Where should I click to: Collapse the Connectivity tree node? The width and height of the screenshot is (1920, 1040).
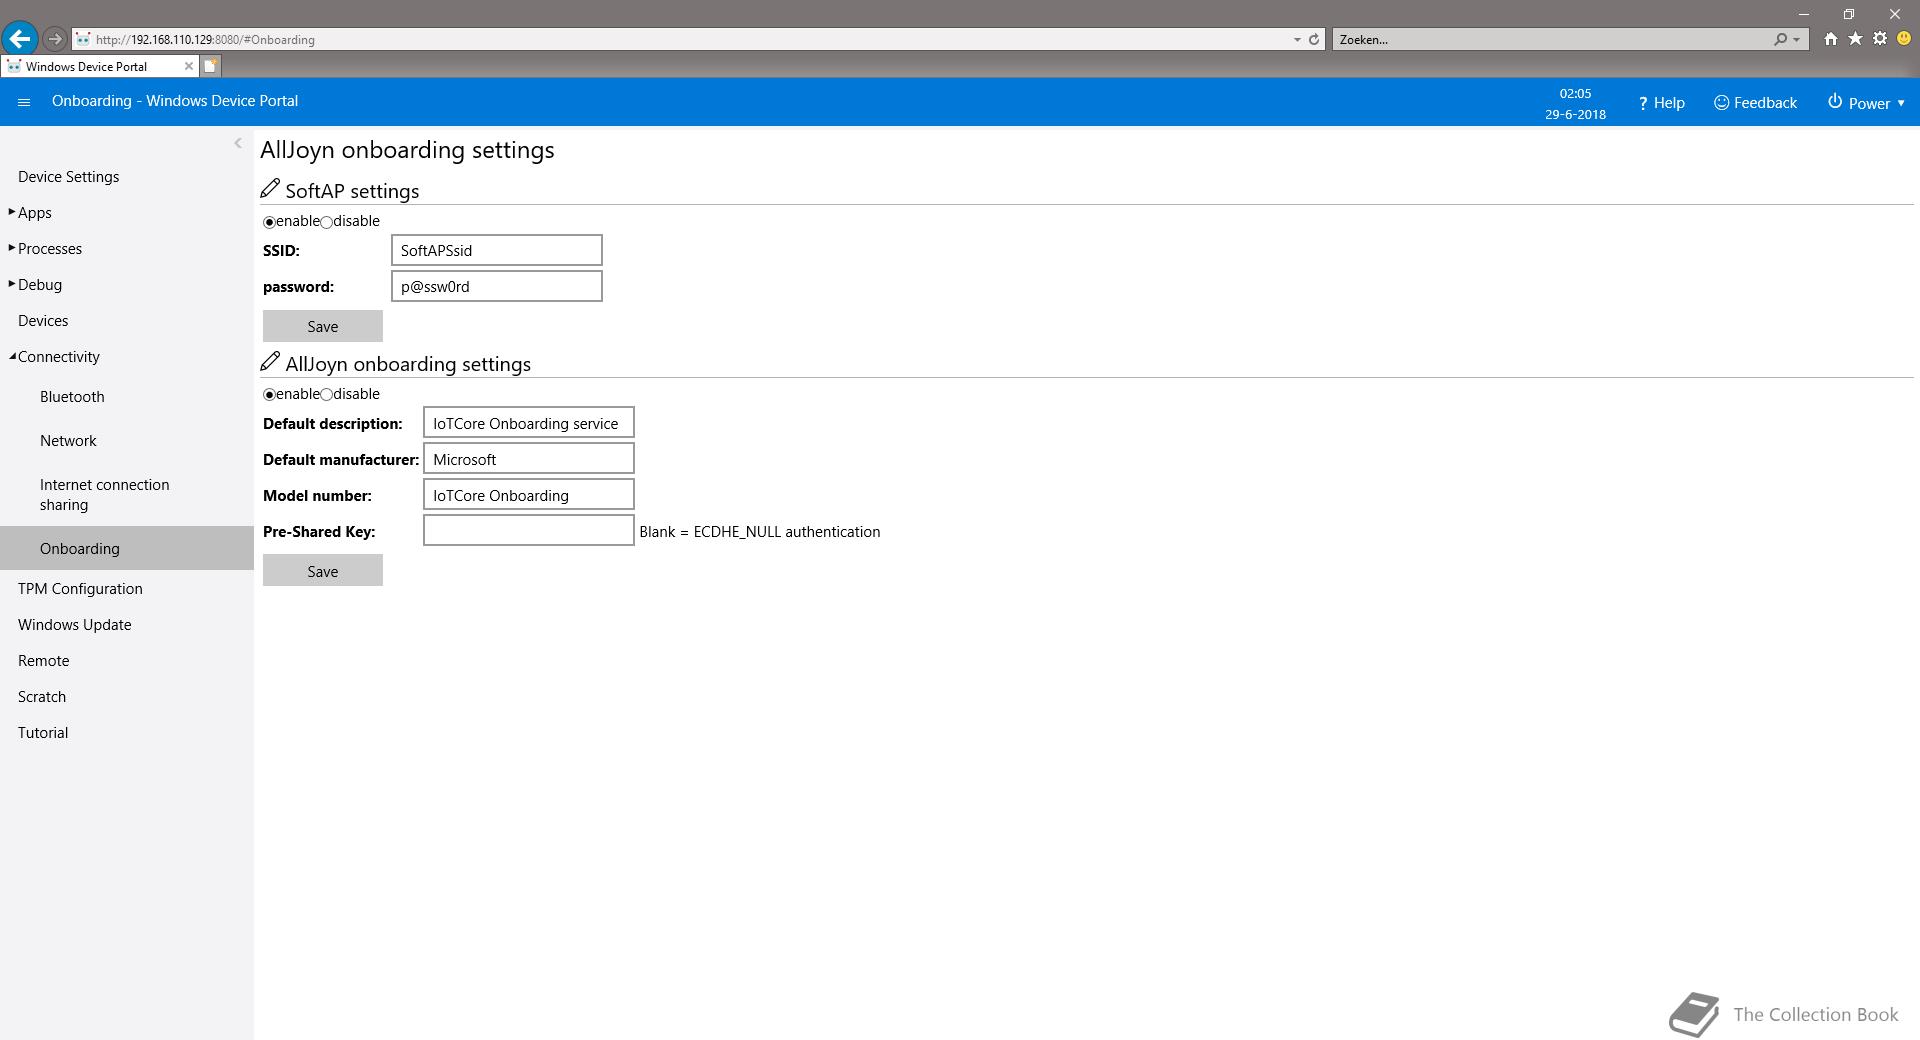pos(12,356)
